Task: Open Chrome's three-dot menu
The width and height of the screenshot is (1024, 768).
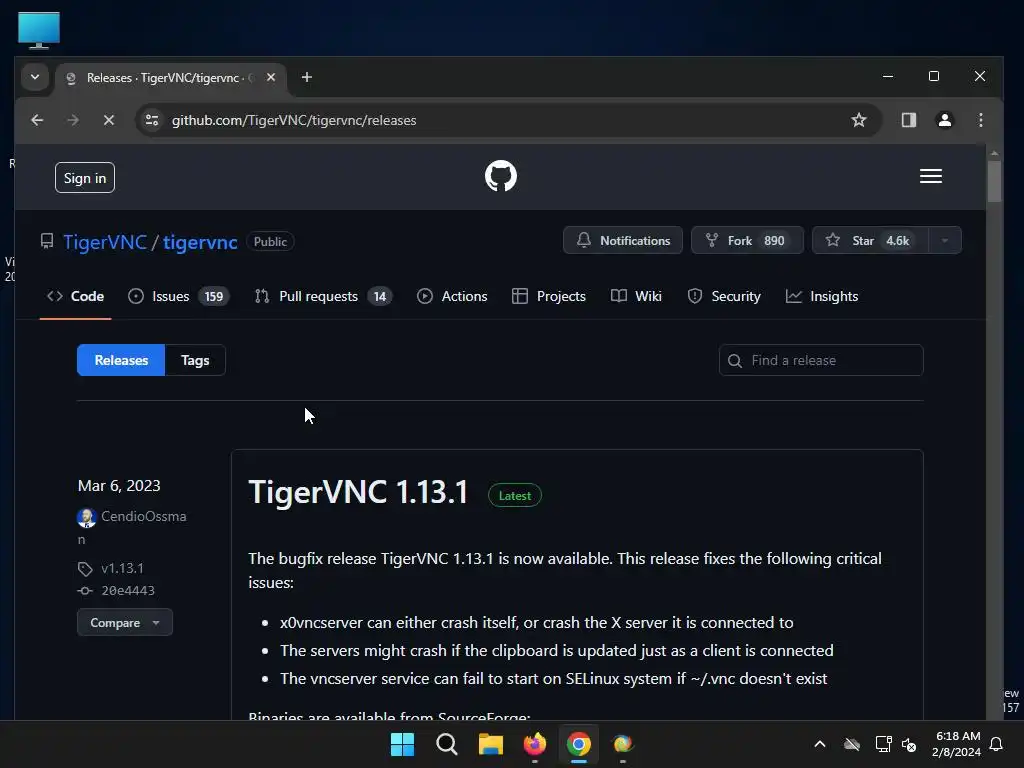Action: click(980, 120)
